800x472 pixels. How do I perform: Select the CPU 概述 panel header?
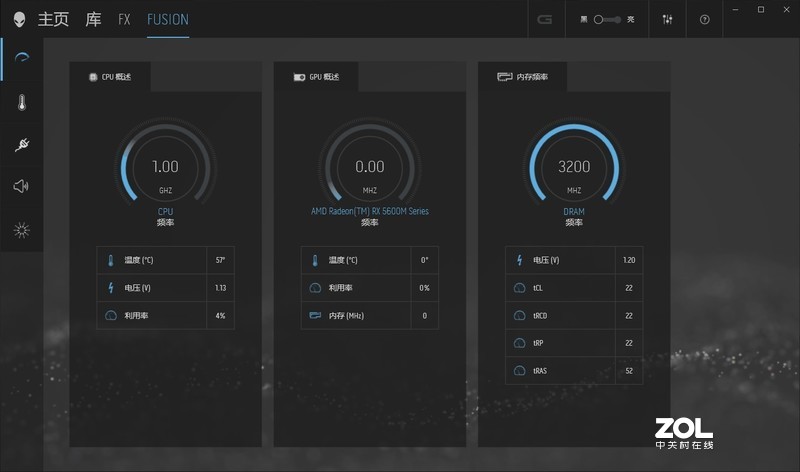click(x=110, y=77)
